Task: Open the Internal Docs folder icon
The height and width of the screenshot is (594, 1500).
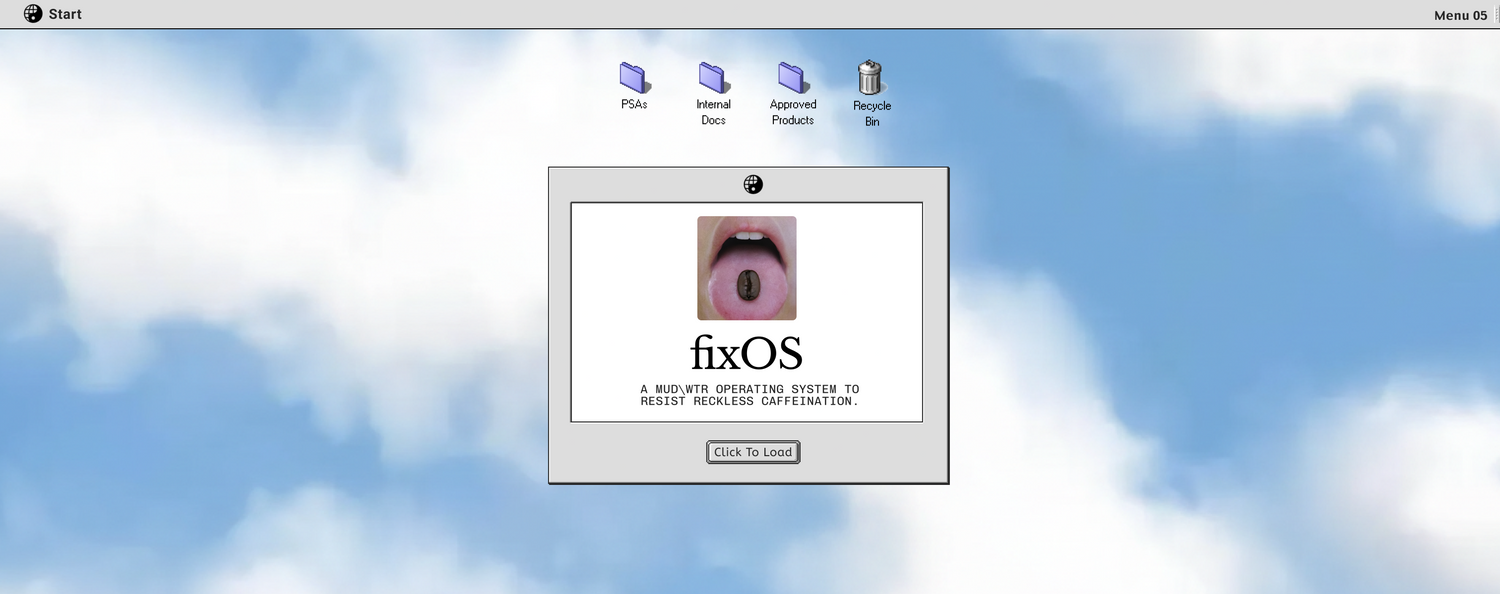Action: pyautogui.click(x=713, y=77)
